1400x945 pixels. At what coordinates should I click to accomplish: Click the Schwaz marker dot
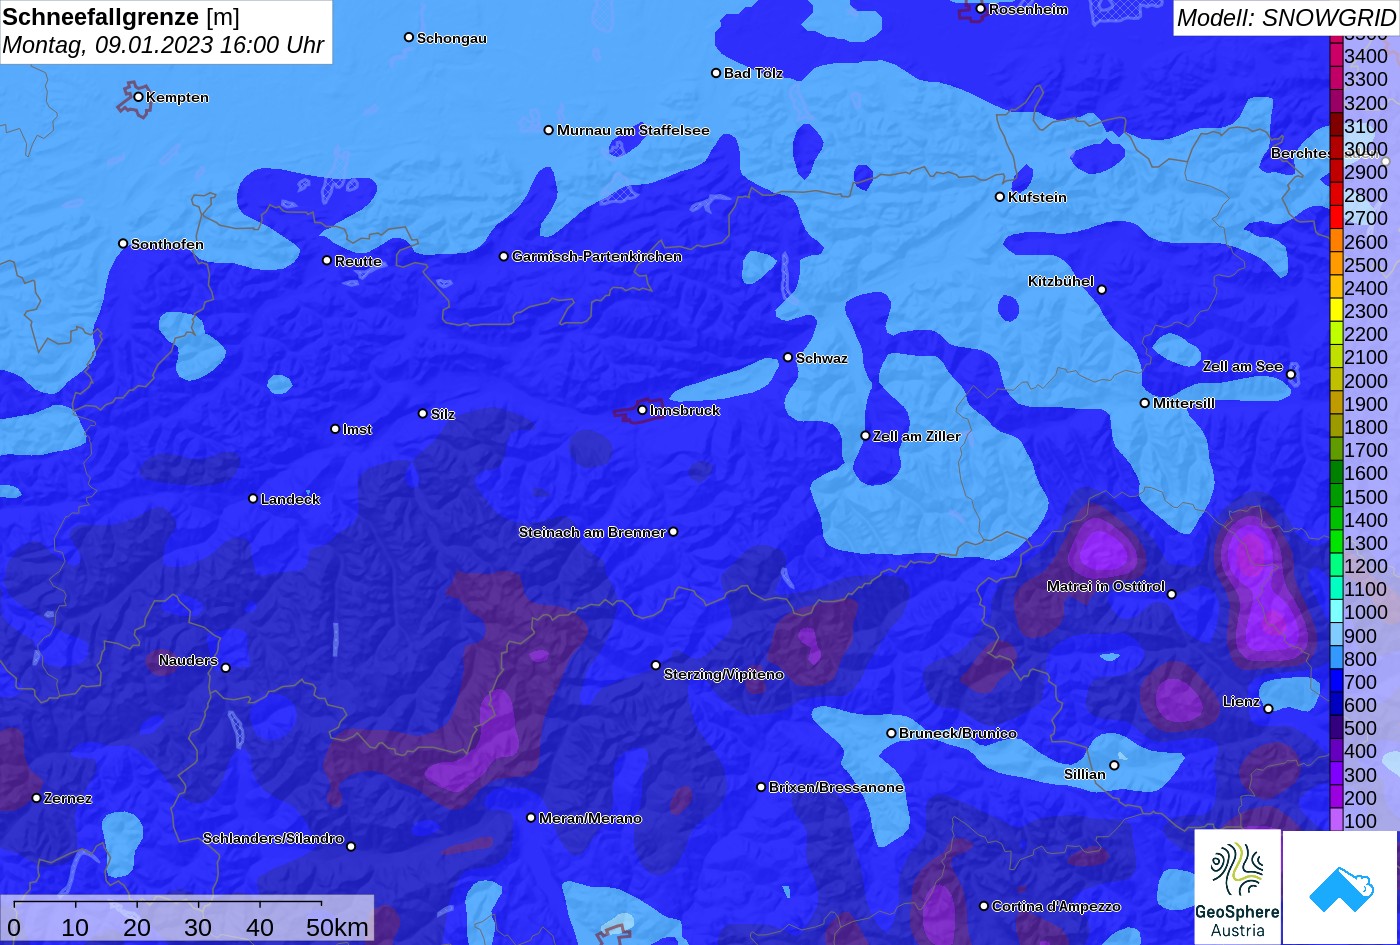click(x=788, y=357)
